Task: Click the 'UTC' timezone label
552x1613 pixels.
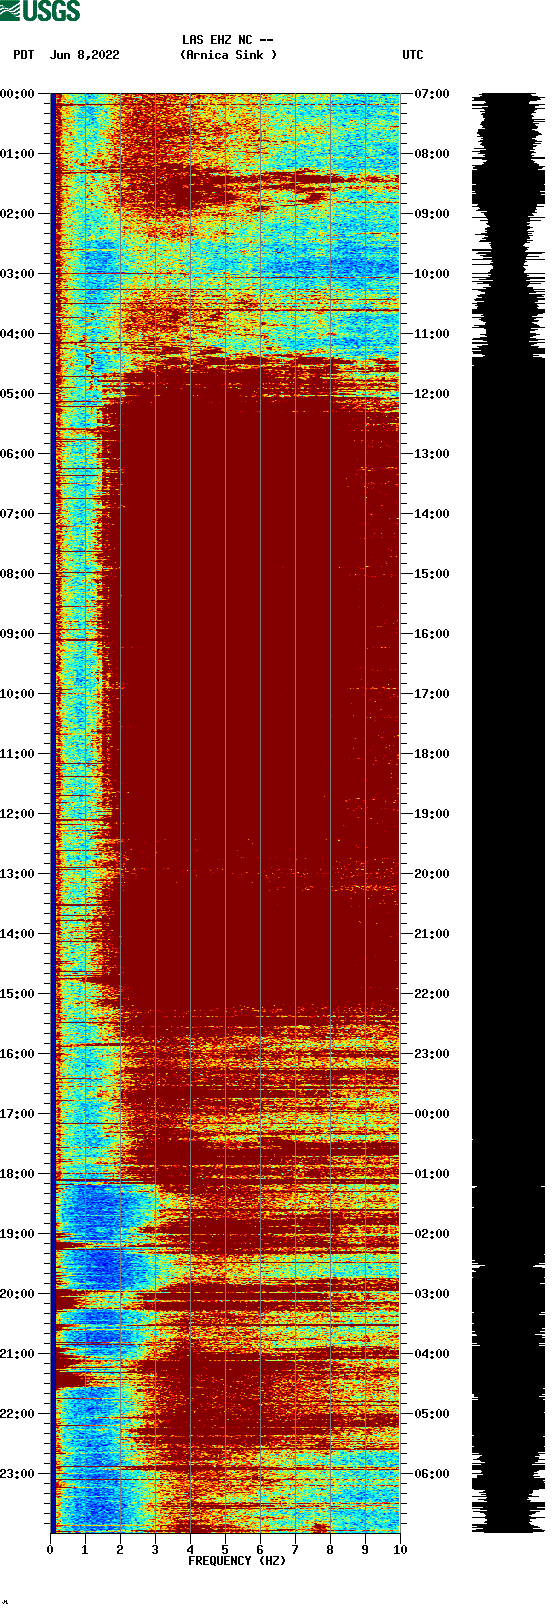Action: tap(413, 55)
